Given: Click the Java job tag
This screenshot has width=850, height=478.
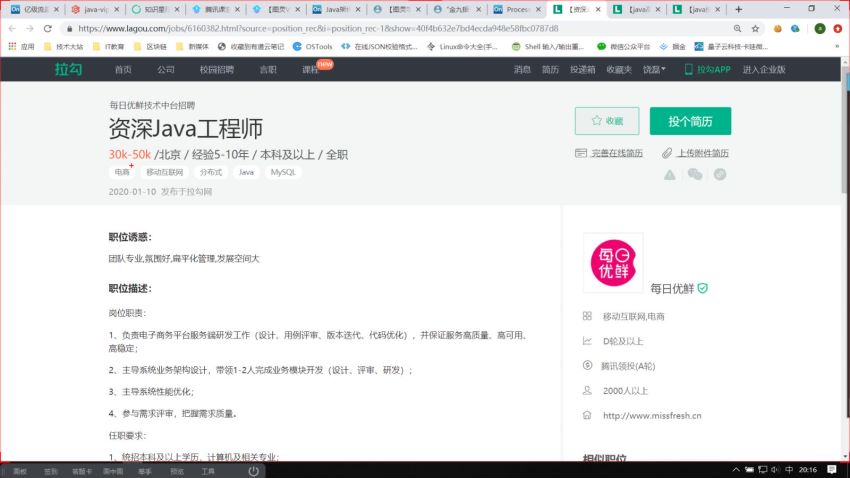Looking at the screenshot, I should tap(246, 172).
